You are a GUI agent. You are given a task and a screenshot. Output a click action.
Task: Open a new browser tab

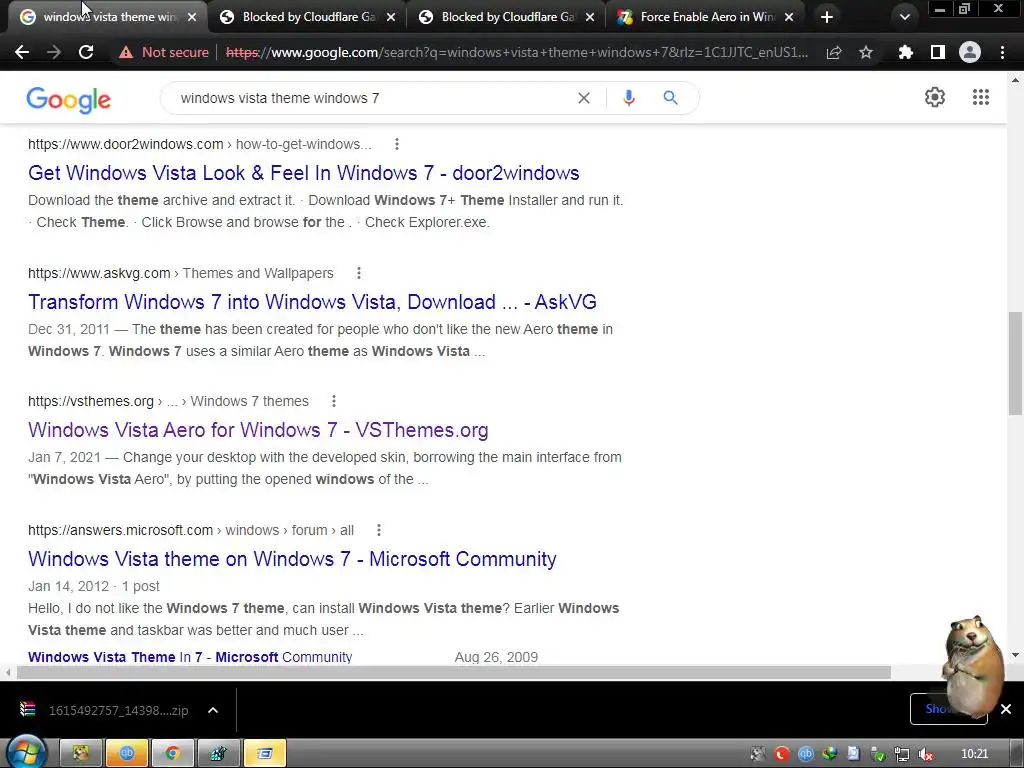tap(827, 17)
